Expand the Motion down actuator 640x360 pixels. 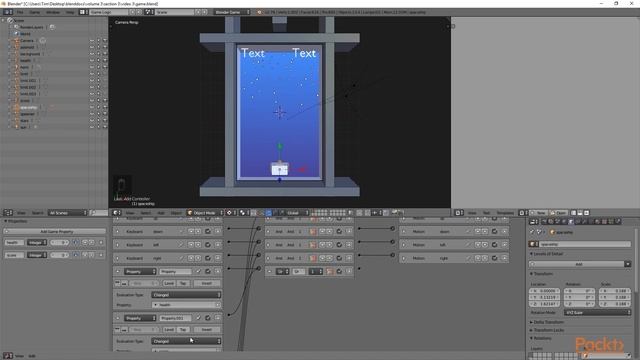pos(404,231)
